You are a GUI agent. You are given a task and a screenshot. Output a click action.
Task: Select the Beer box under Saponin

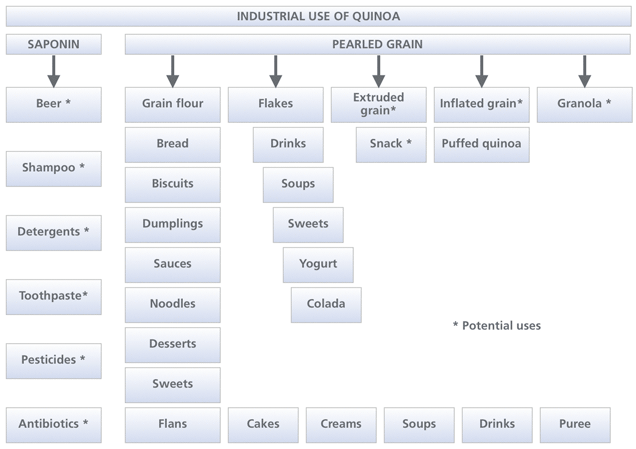coord(54,104)
